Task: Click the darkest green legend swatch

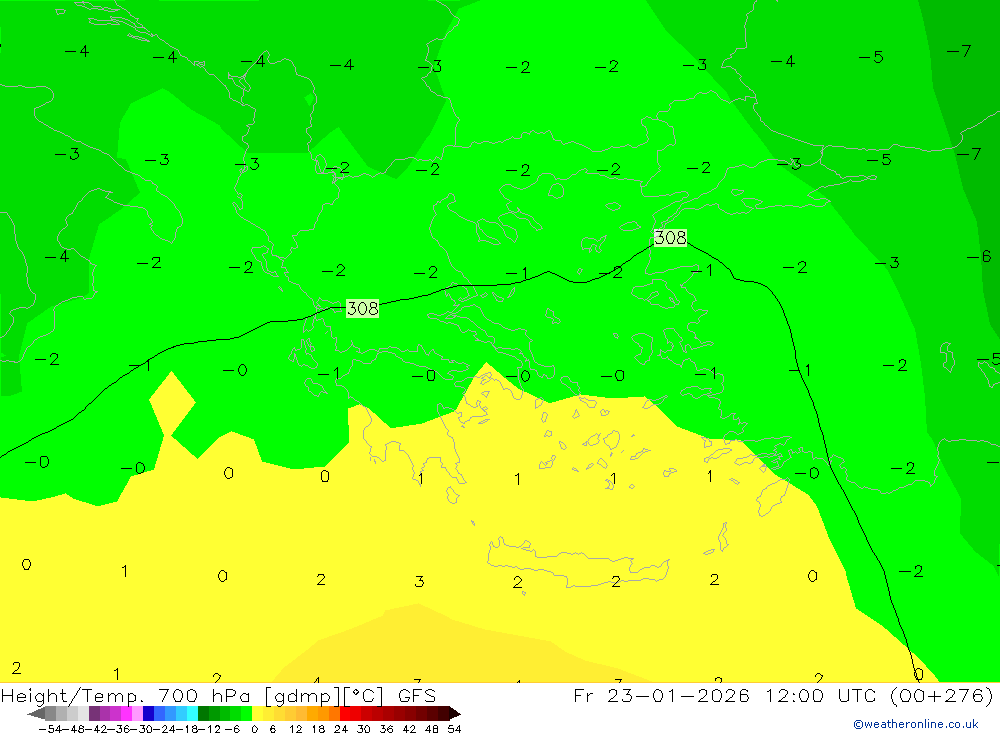Action: (203, 713)
